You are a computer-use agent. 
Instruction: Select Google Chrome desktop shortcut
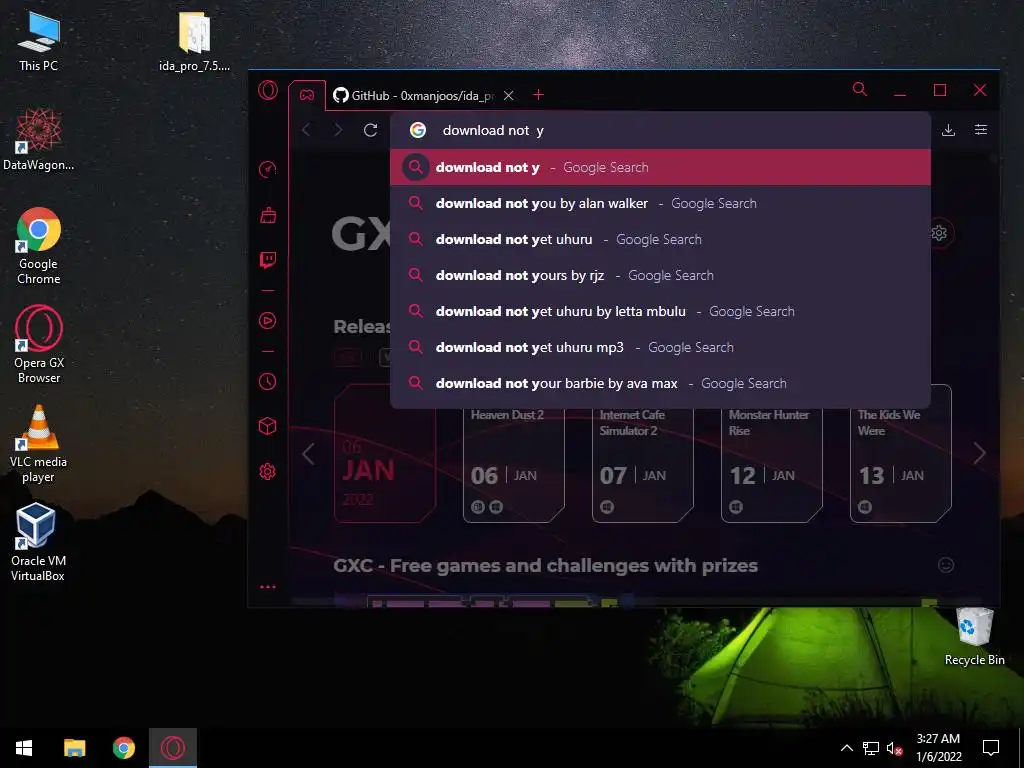click(x=39, y=246)
